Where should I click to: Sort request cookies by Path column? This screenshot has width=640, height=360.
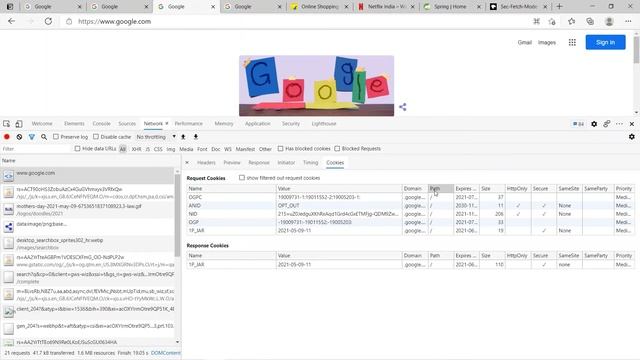[440, 189]
